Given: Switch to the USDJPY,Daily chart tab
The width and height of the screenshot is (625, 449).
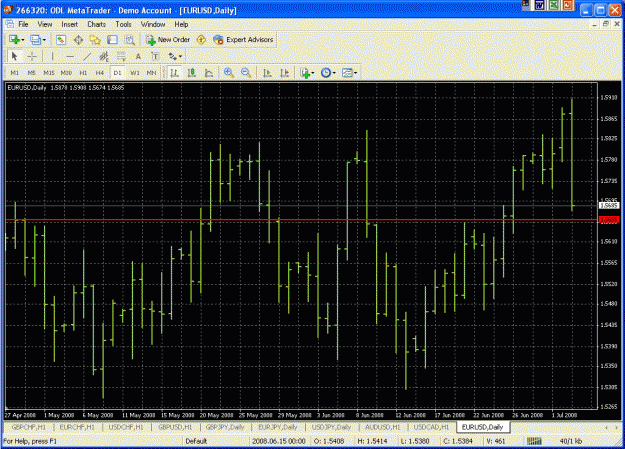Looking at the screenshot, I should click(331, 427).
